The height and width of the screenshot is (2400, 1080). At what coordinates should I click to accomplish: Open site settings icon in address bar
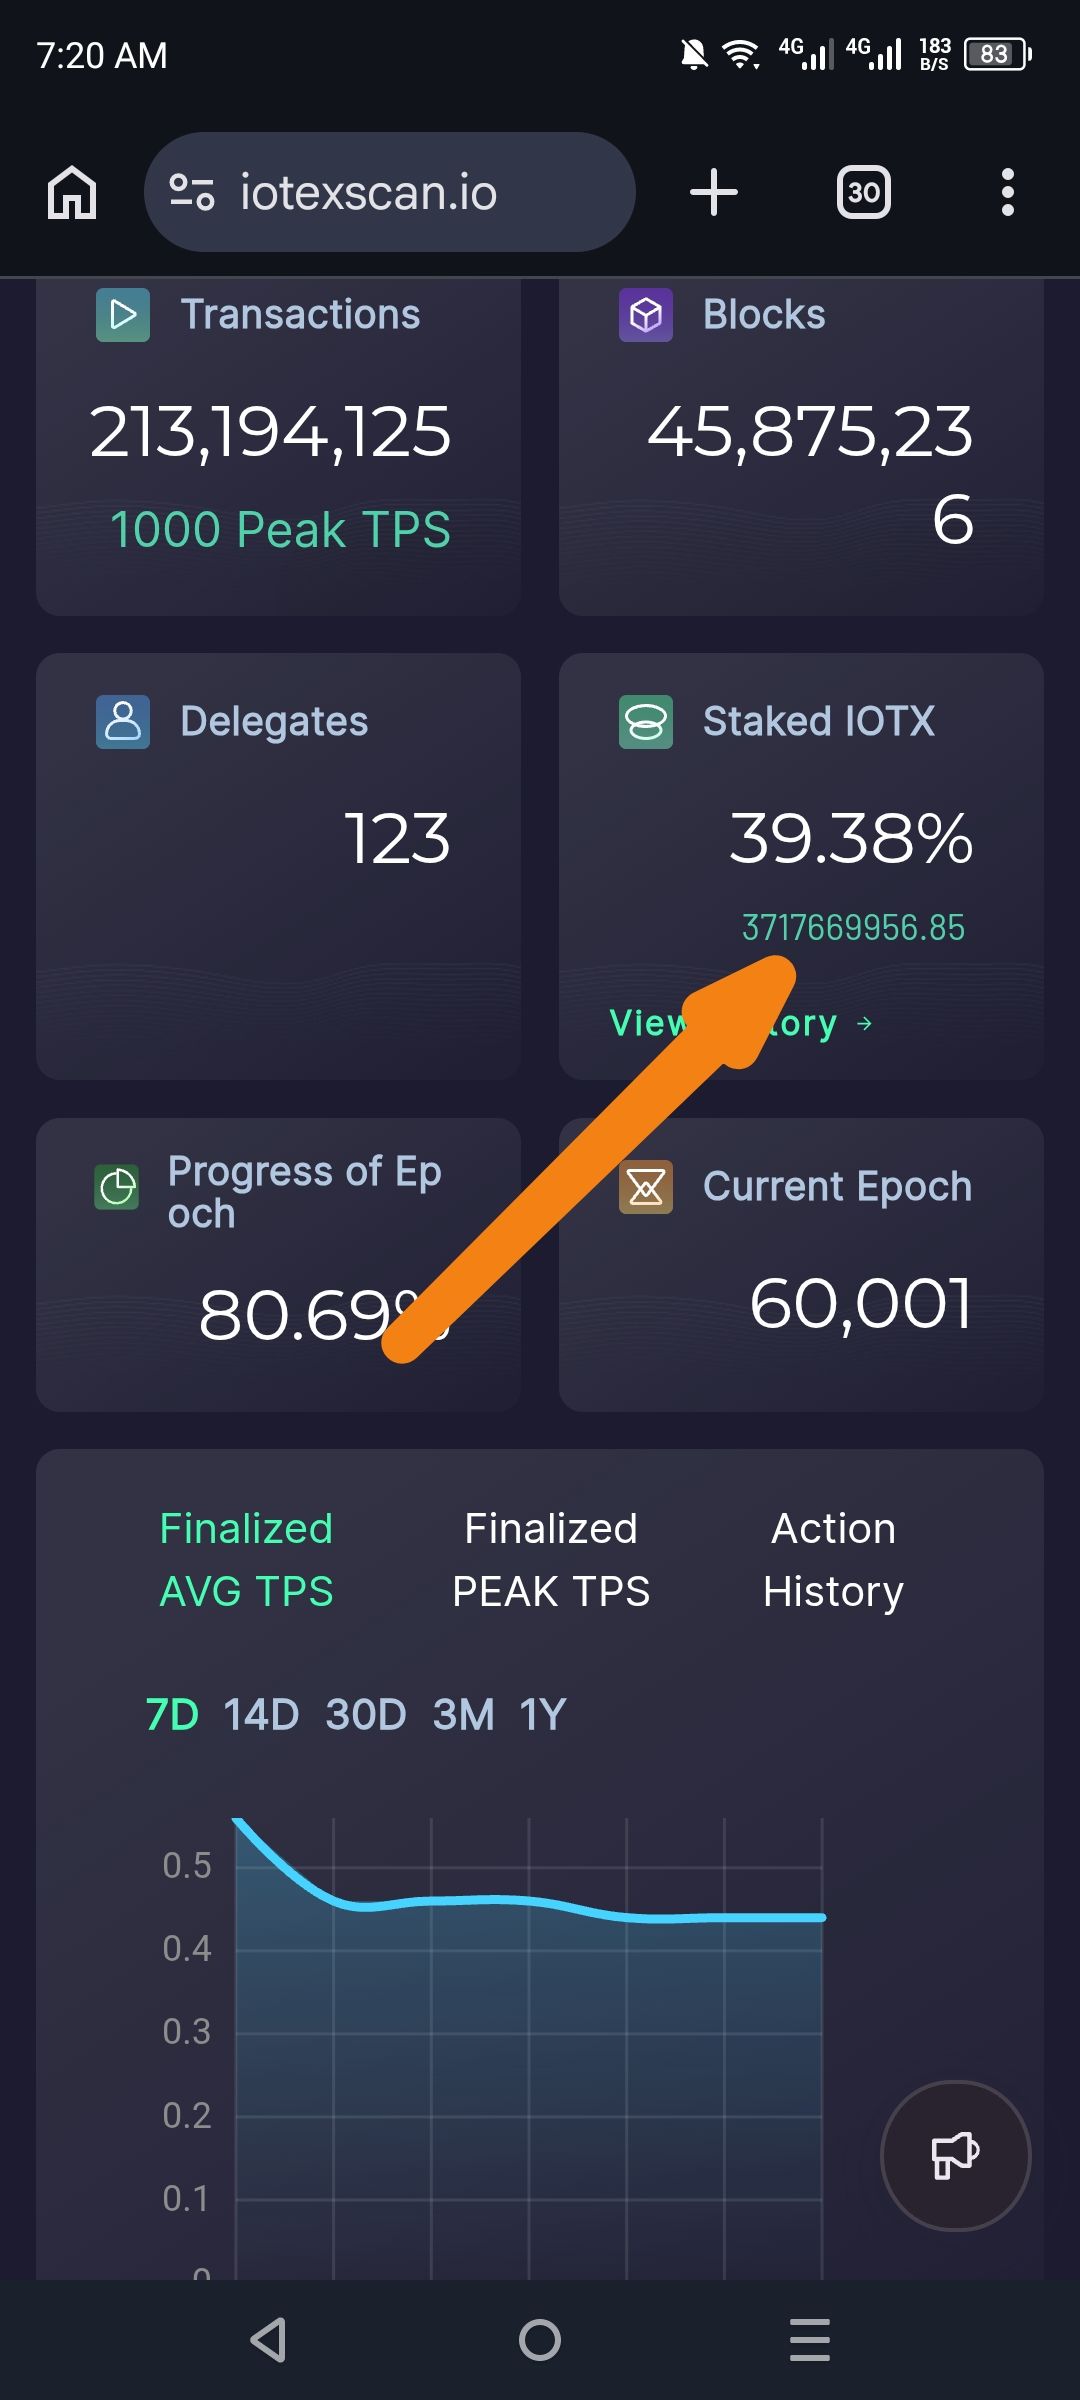click(x=191, y=192)
